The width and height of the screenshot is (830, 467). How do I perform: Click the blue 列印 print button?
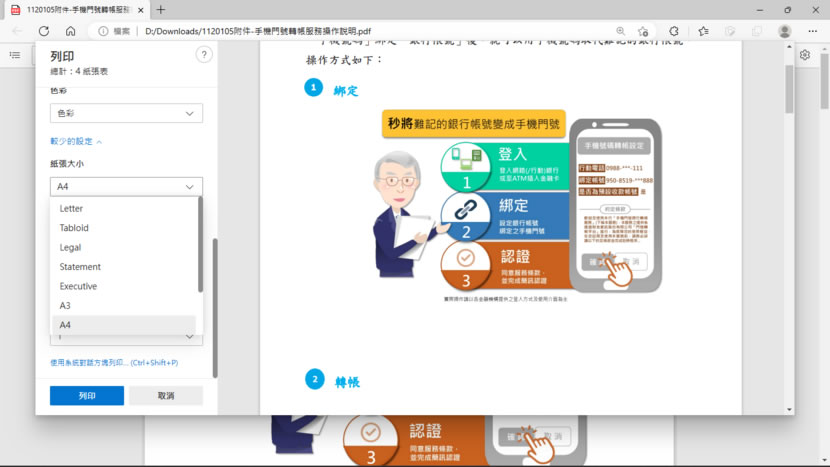click(87, 396)
